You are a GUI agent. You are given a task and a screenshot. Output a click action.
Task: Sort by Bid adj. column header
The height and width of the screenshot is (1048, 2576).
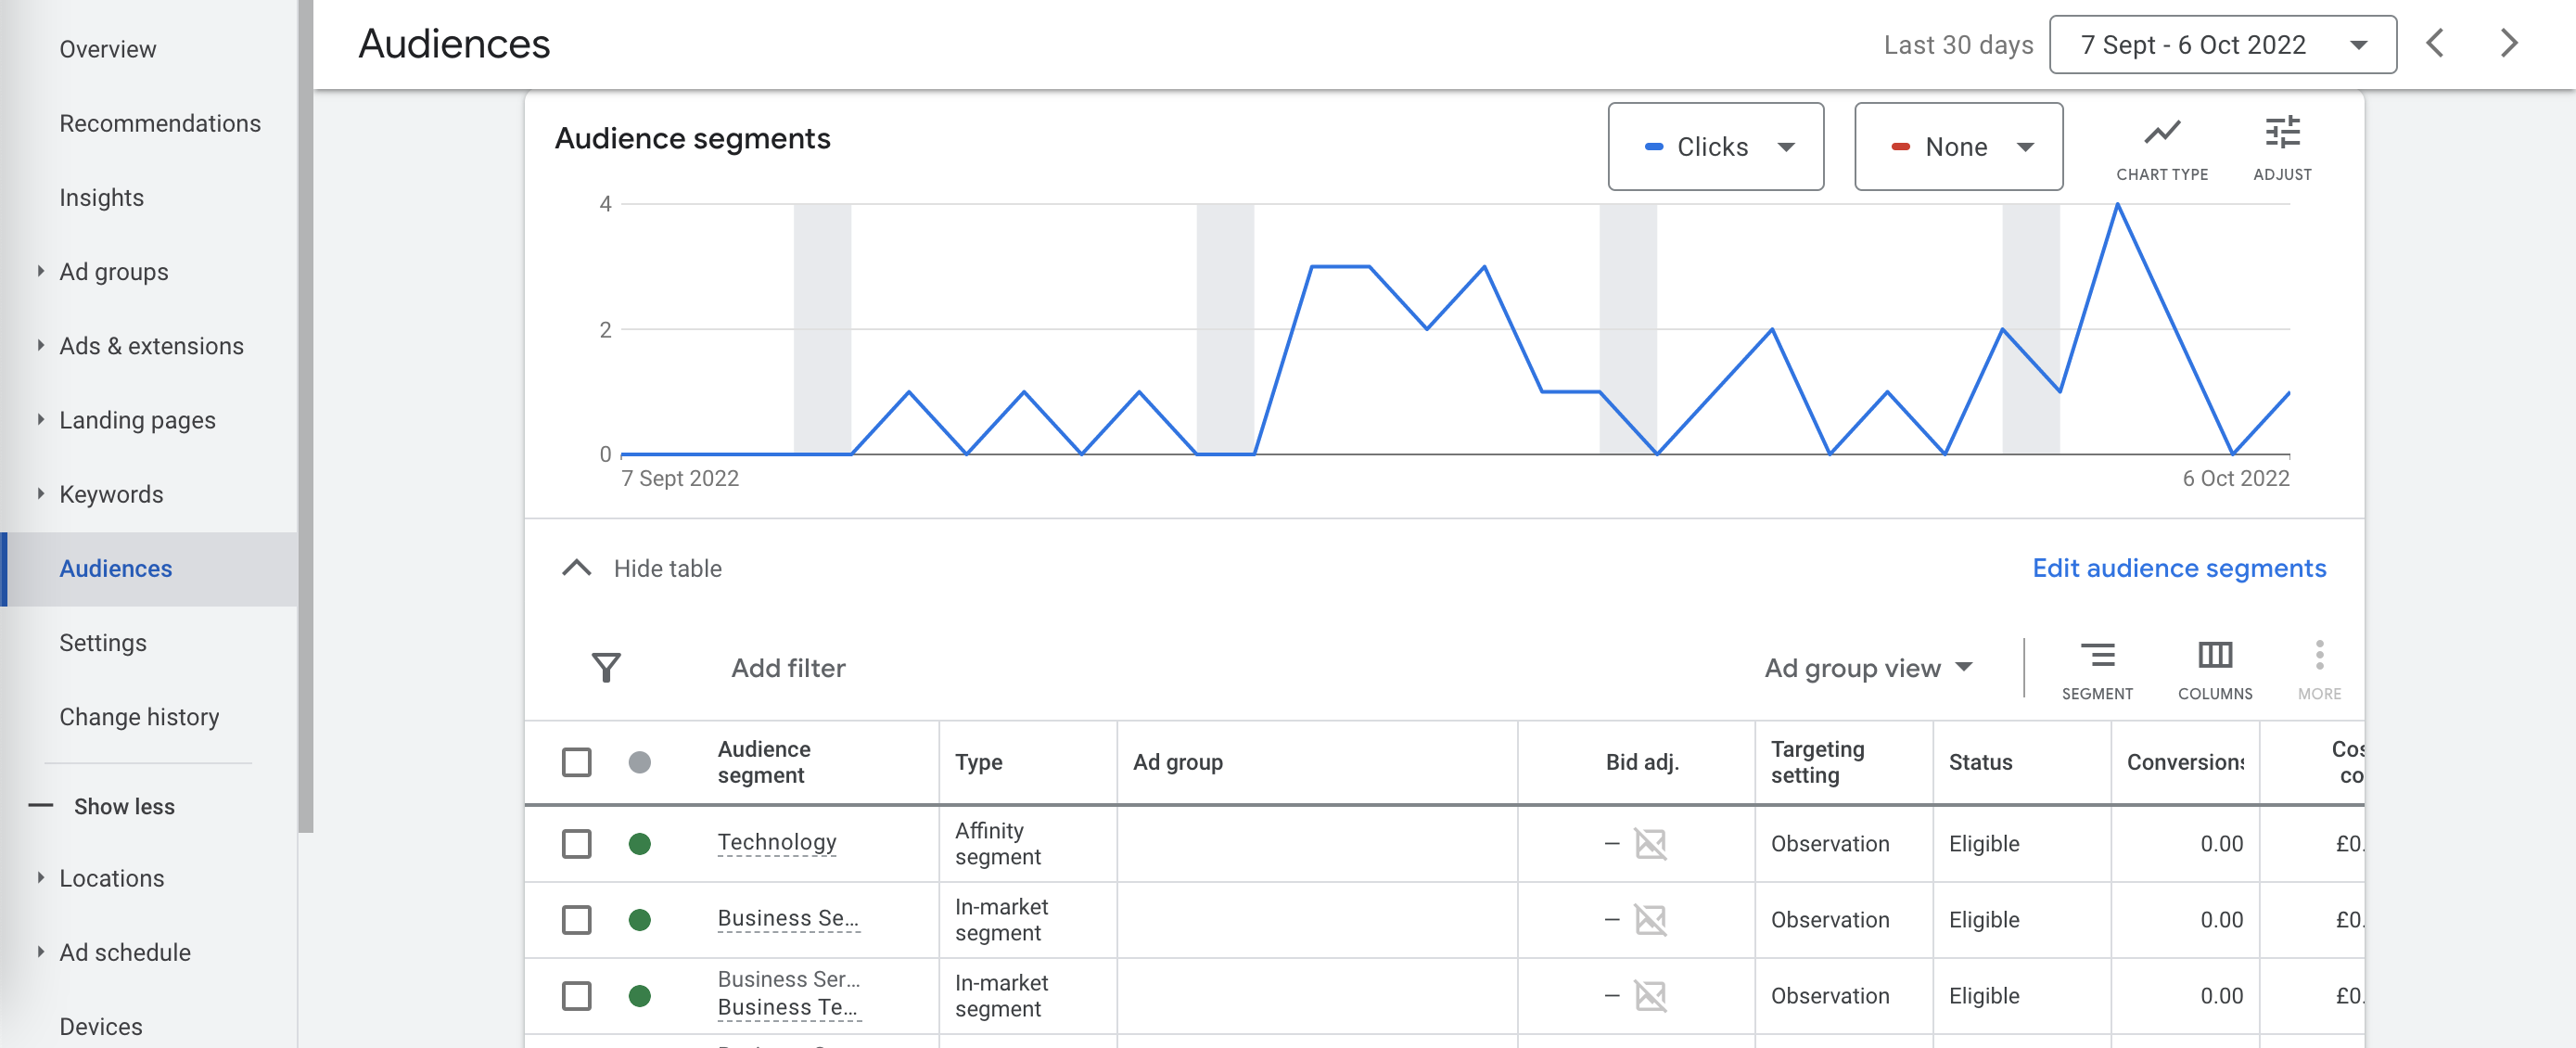[x=1642, y=762]
